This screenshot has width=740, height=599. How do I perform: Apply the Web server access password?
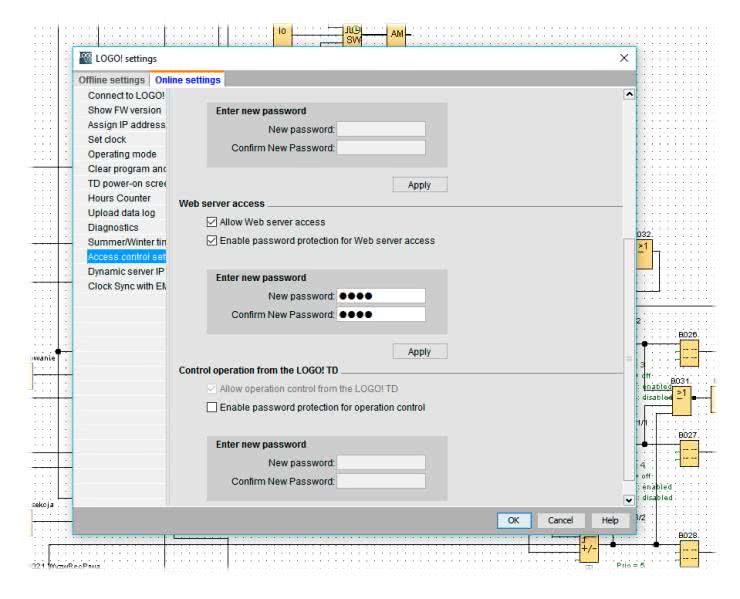point(419,352)
